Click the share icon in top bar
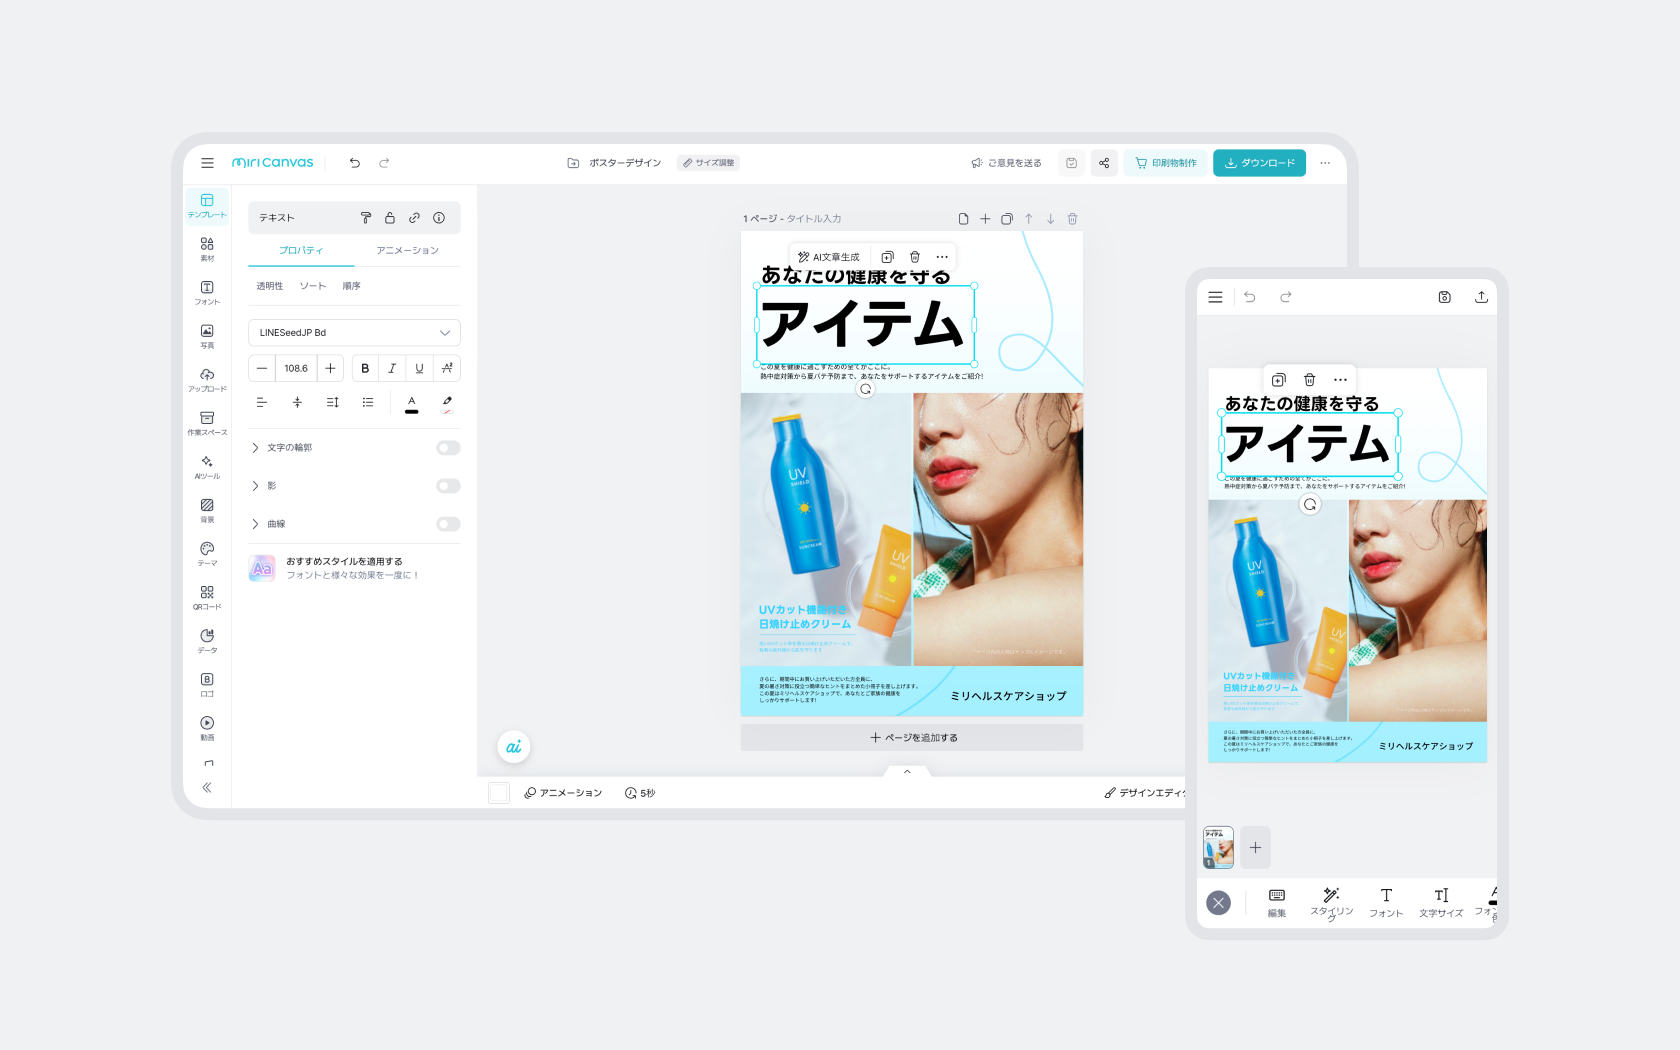The image size is (1680, 1050). click(1104, 163)
